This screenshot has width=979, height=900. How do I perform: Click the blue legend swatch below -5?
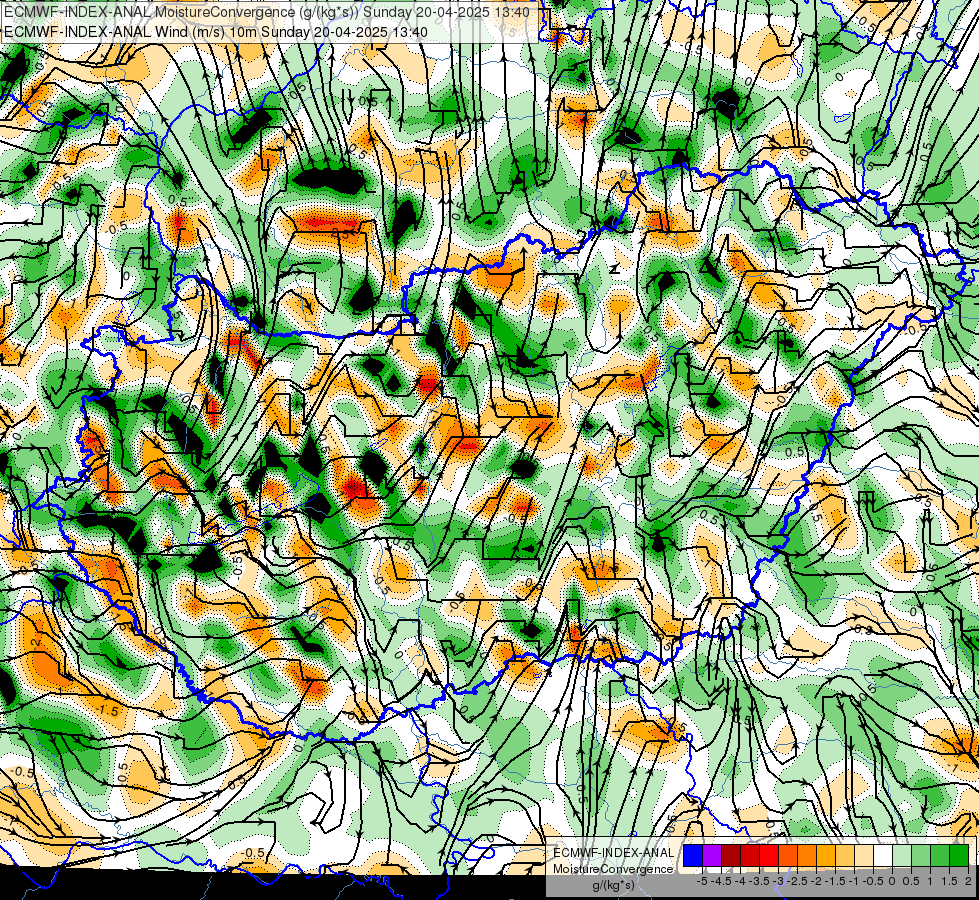[x=693, y=855]
